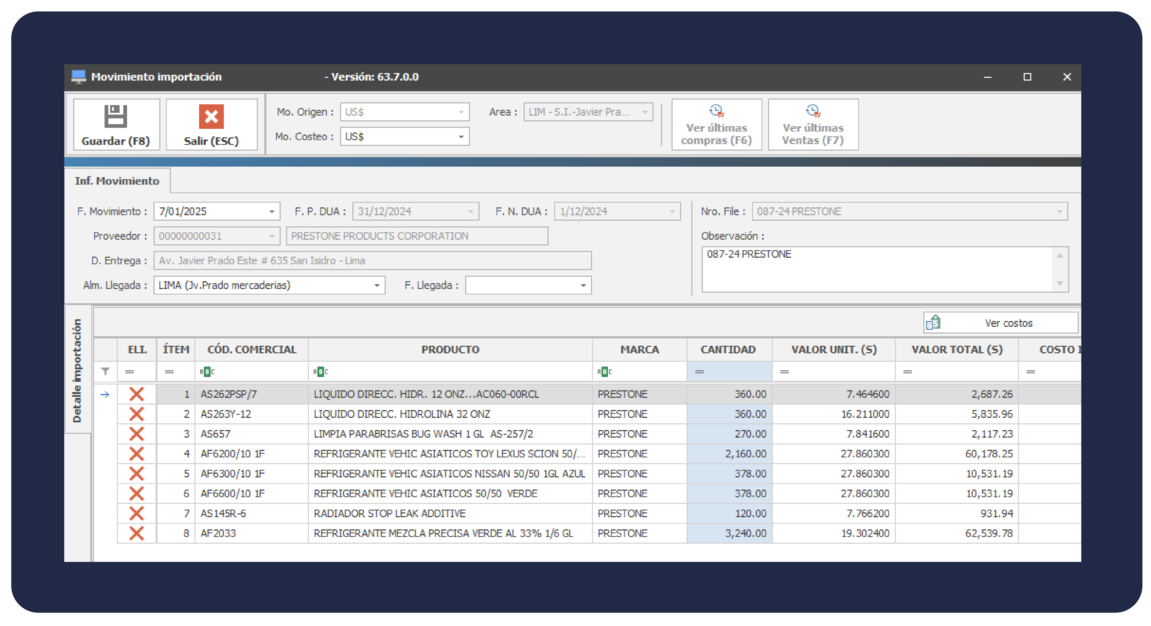Expand the Mo. Costeo currency dropdown
Viewport: 1151px width, 626px height.
[x=461, y=137]
